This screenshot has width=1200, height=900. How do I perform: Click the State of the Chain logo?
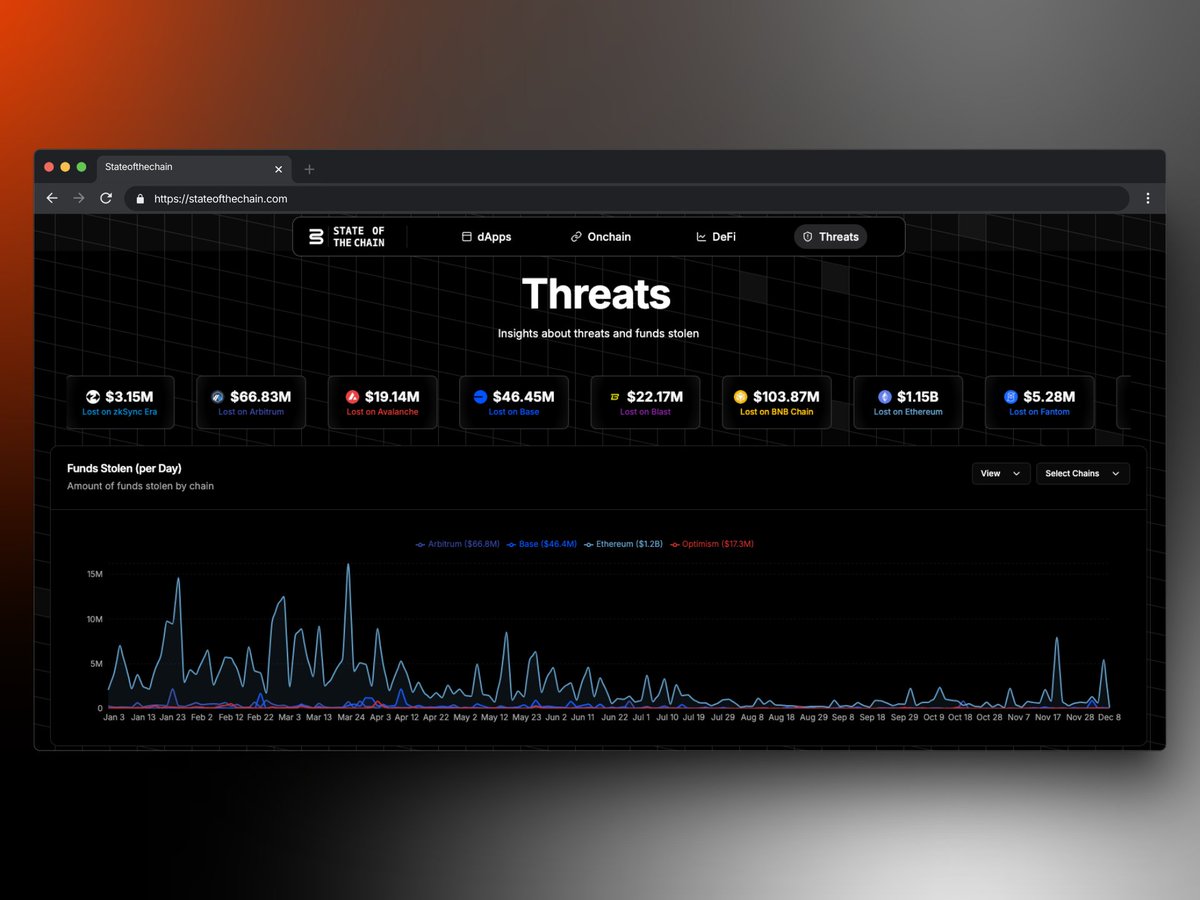pos(346,237)
